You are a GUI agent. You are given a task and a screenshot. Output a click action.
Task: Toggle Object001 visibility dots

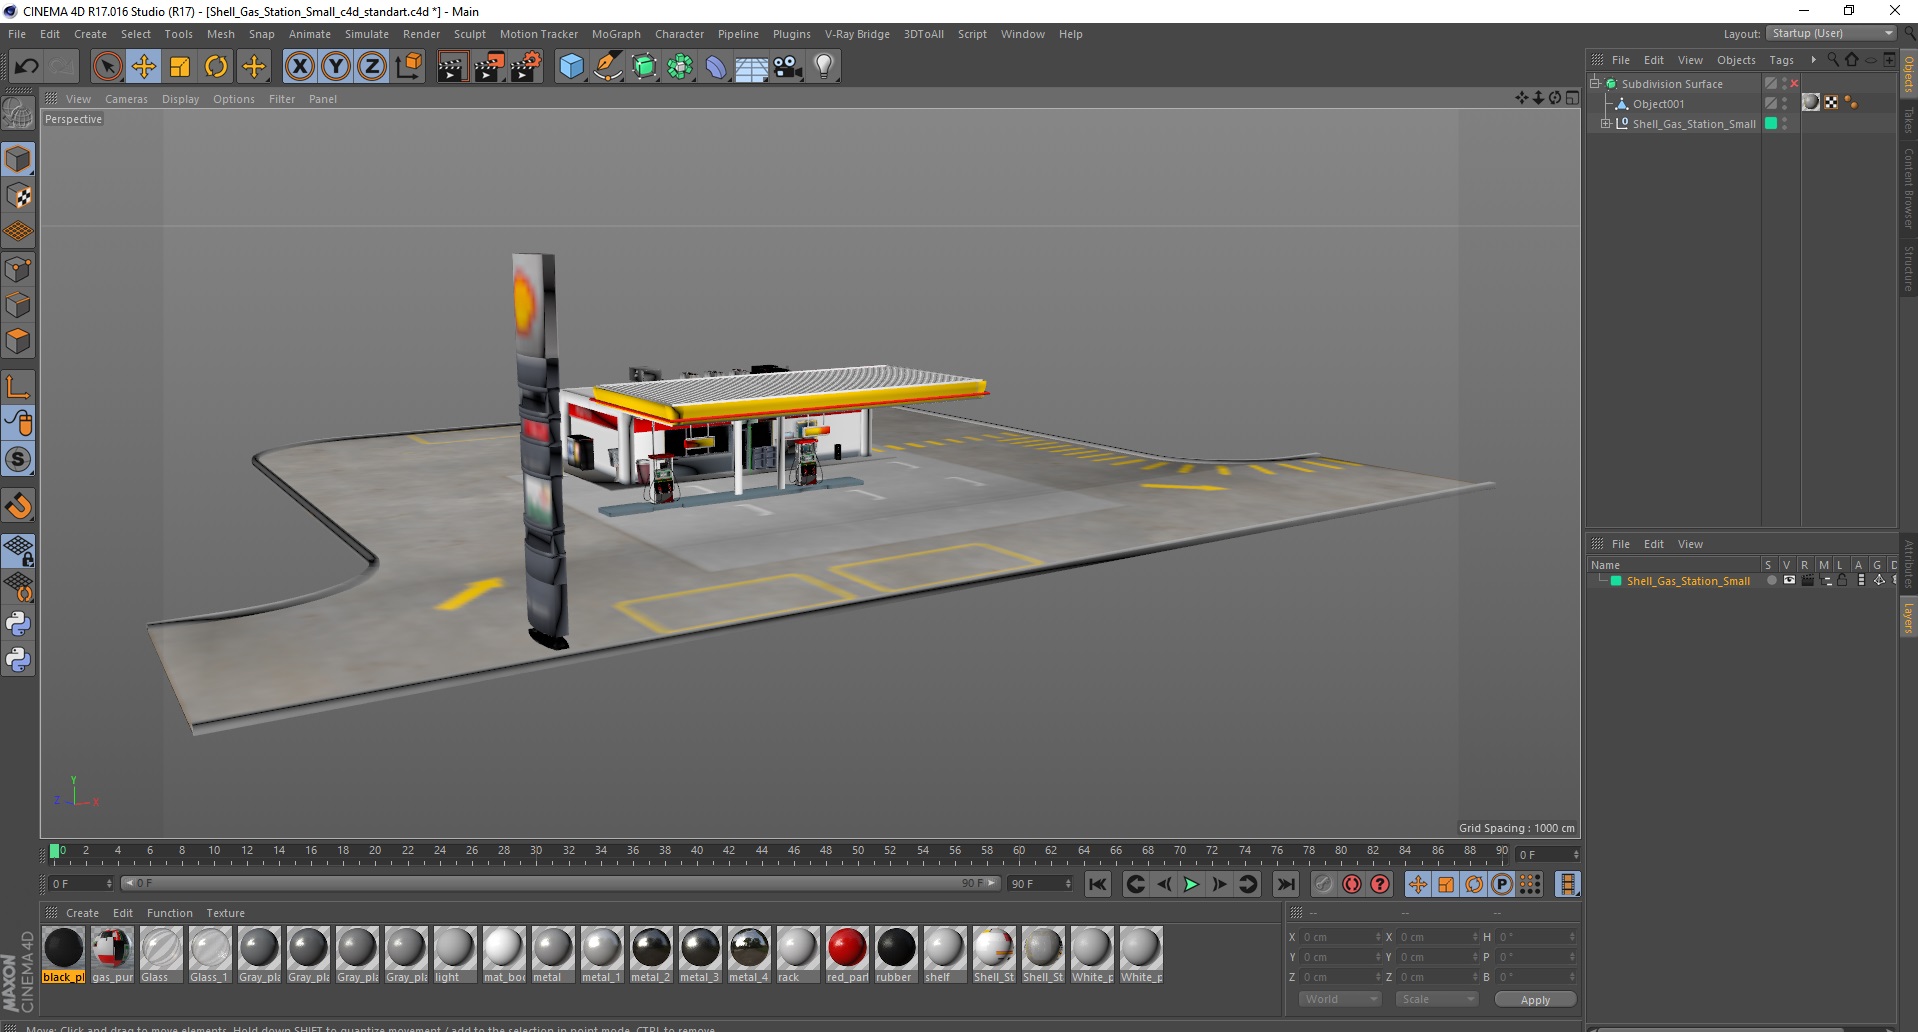(x=1785, y=103)
